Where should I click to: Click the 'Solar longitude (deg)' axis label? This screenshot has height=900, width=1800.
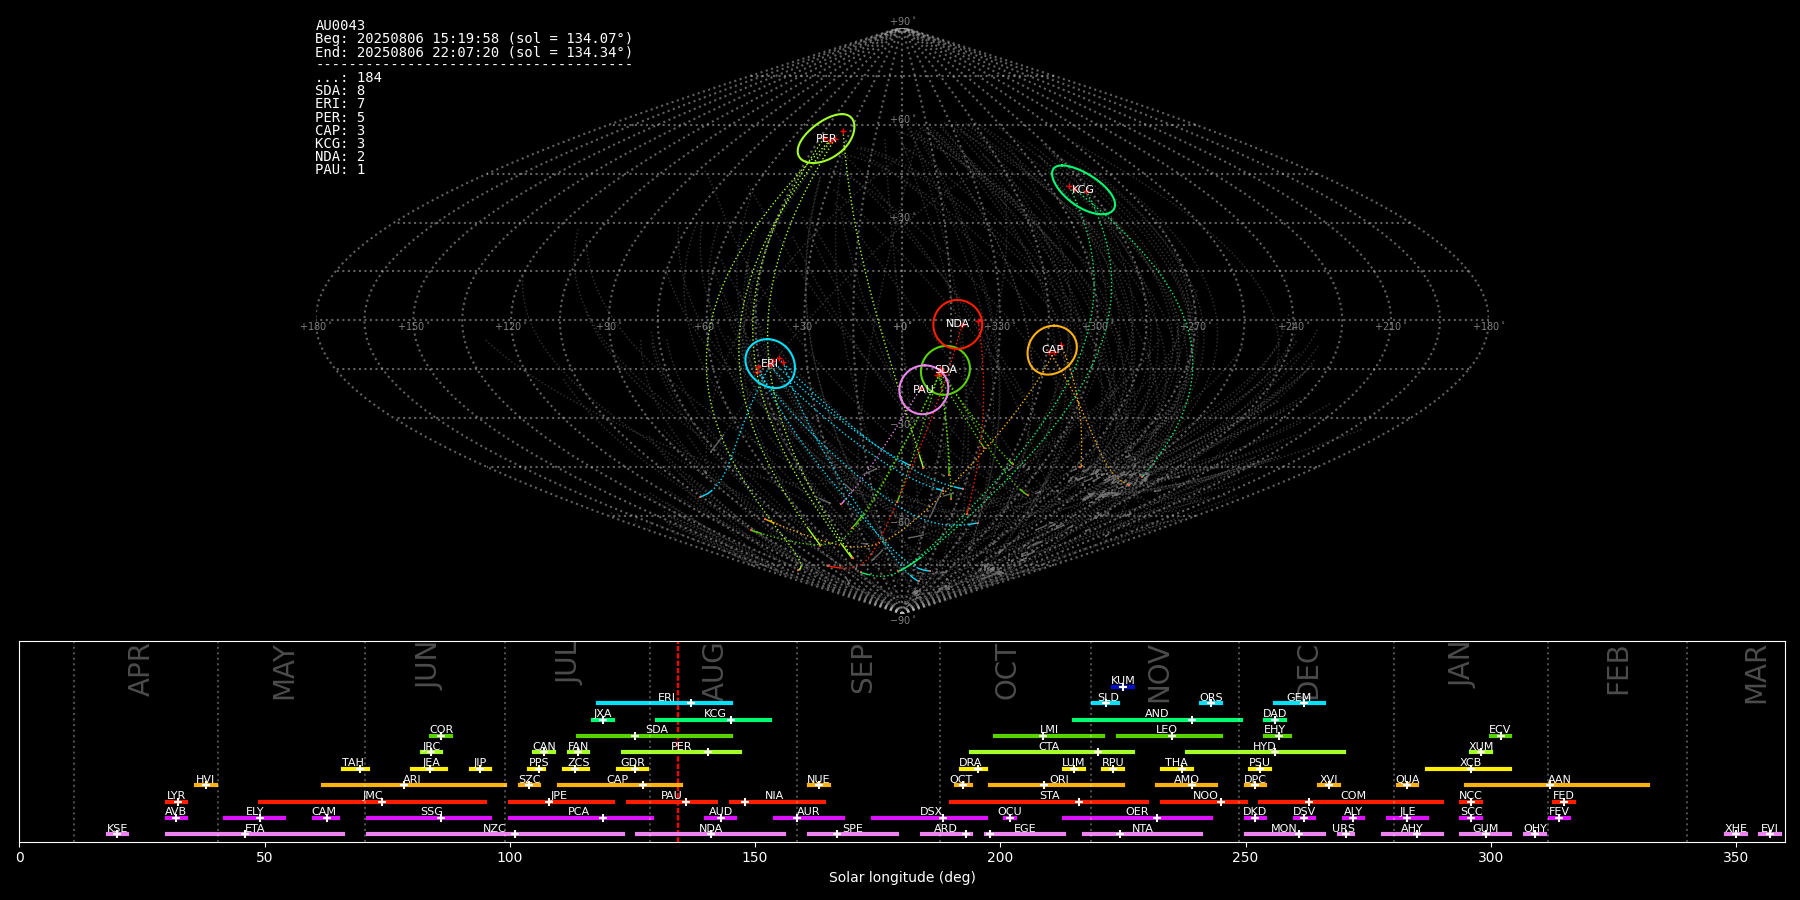(902, 878)
